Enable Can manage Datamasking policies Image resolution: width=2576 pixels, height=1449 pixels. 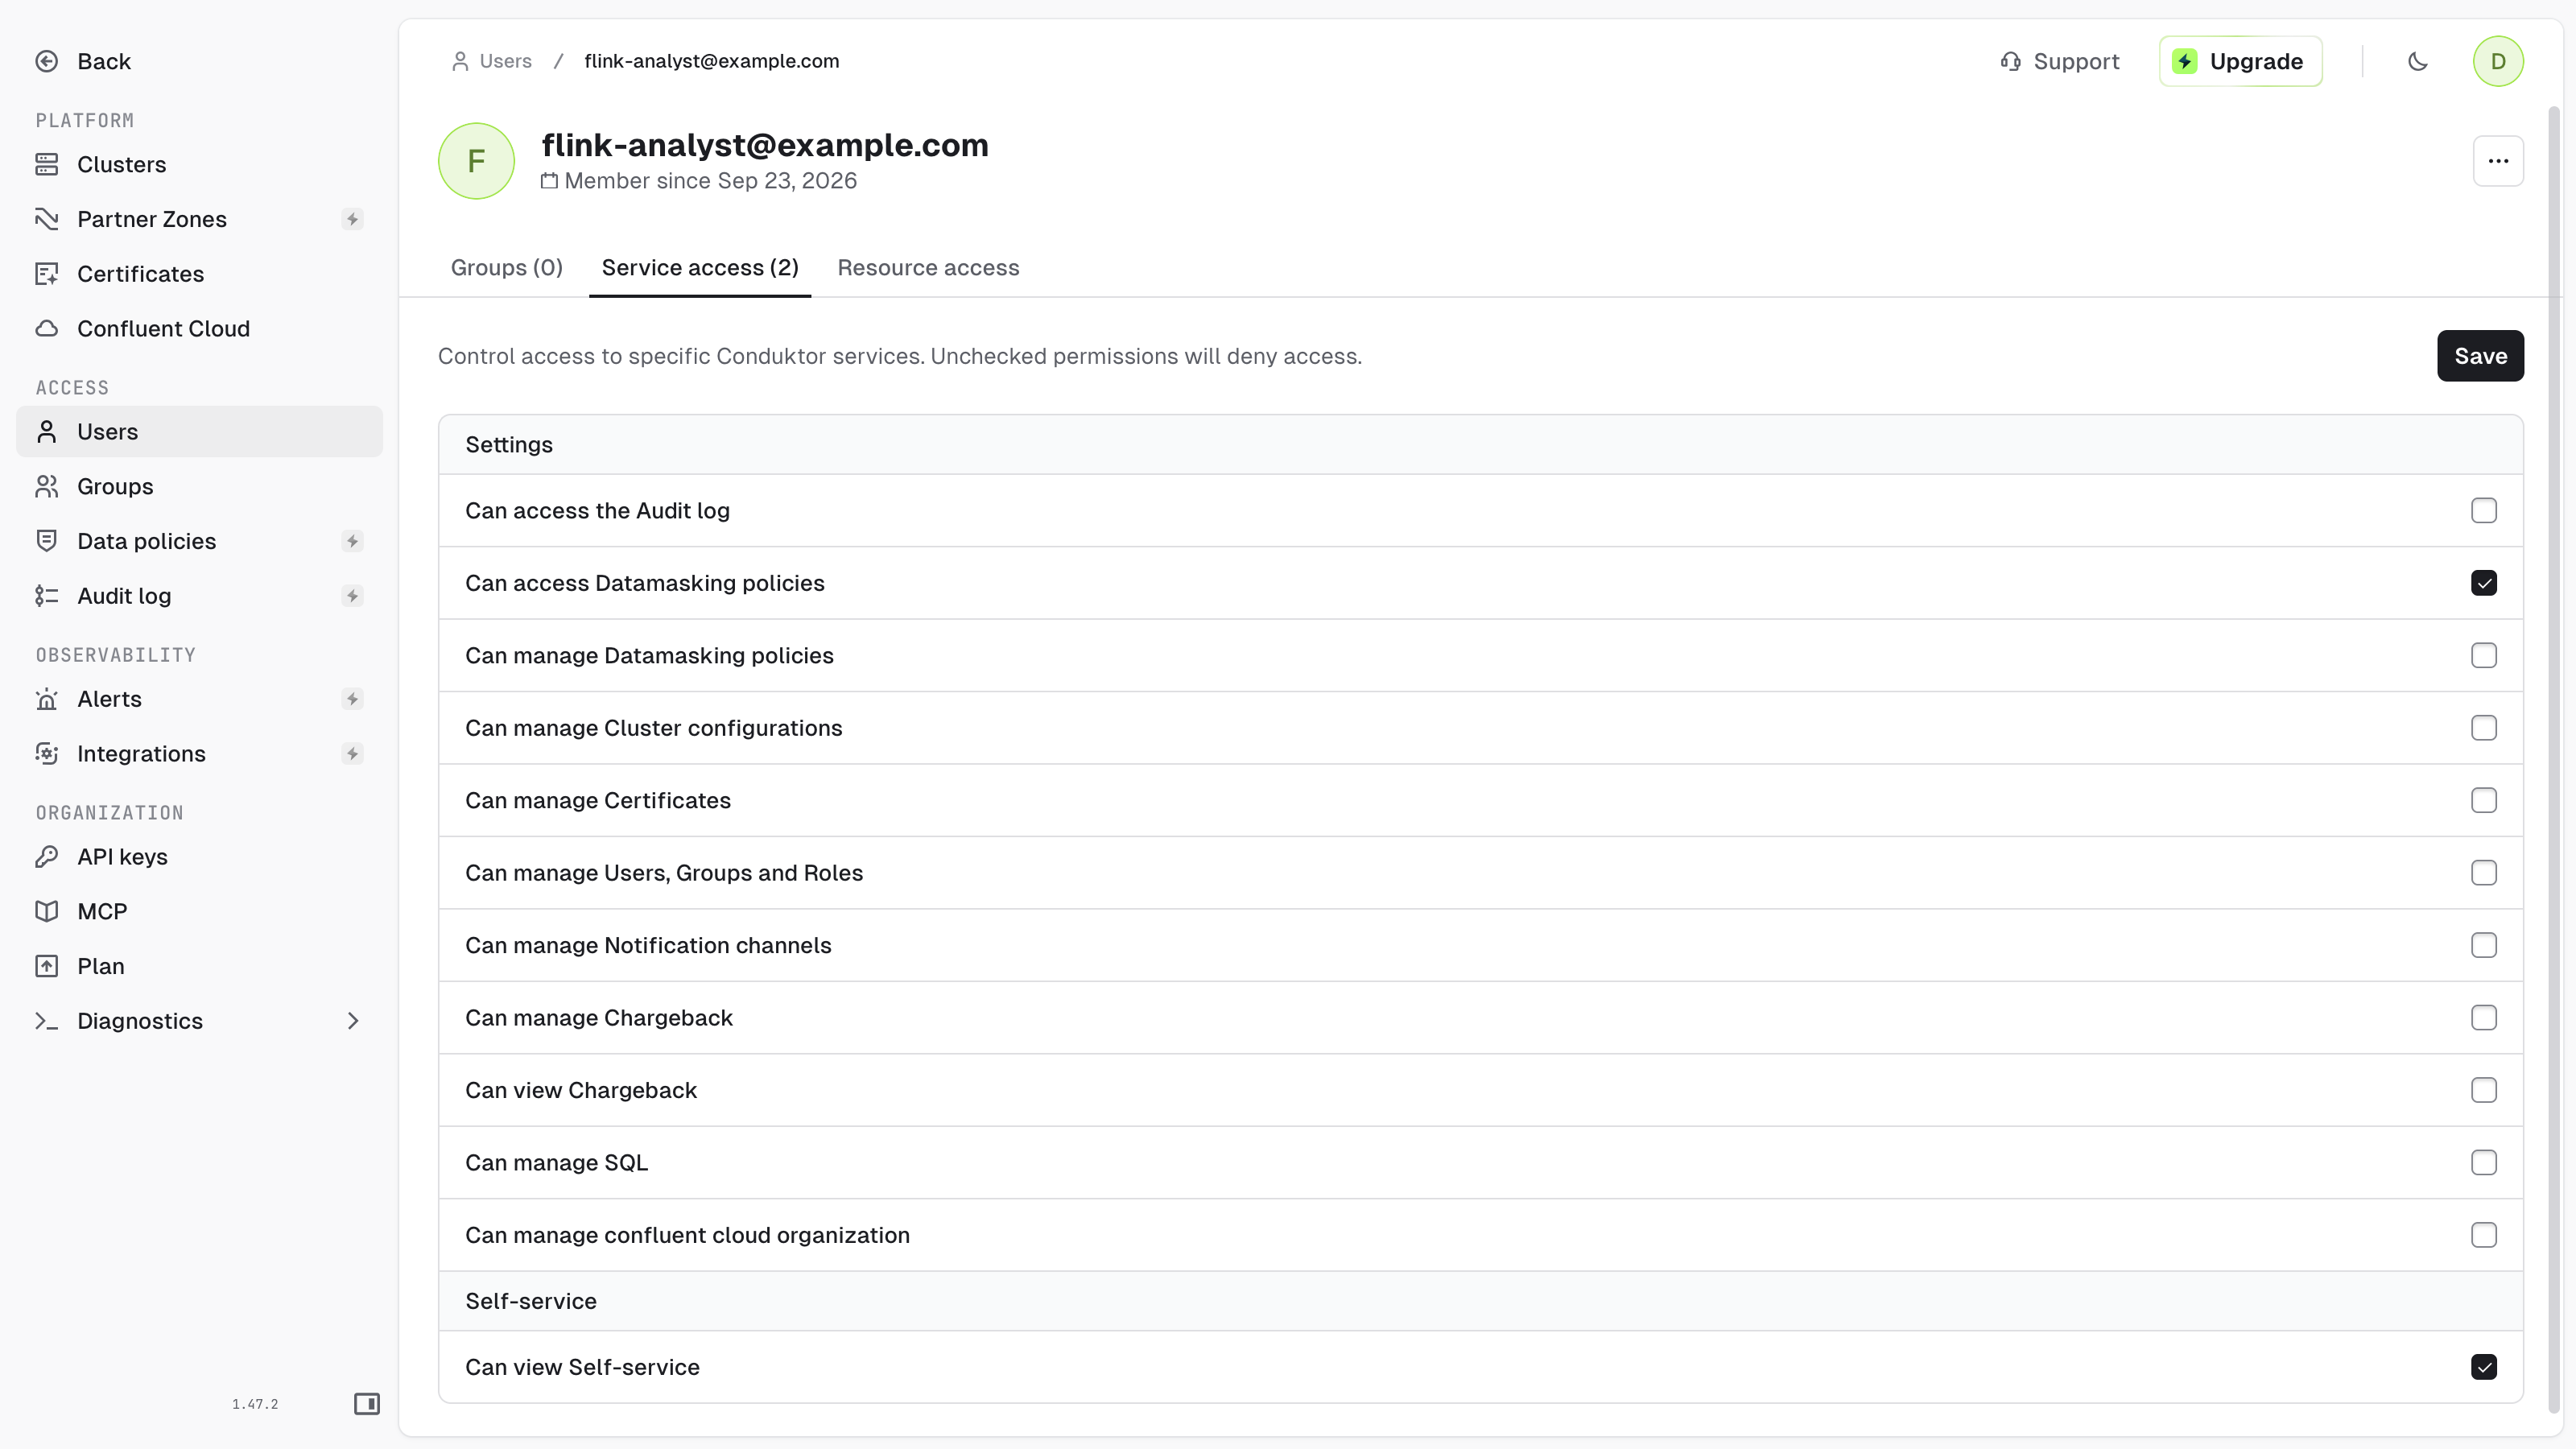[2483, 656]
